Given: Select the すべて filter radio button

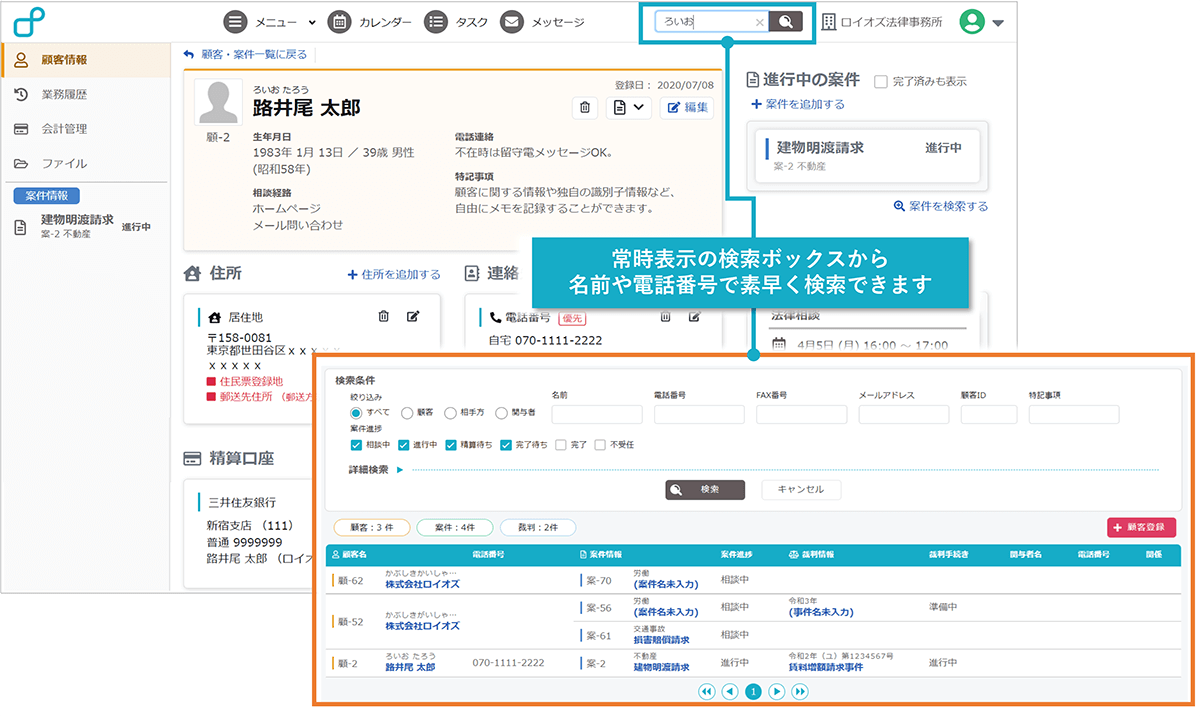Looking at the screenshot, I should [356, 412].
